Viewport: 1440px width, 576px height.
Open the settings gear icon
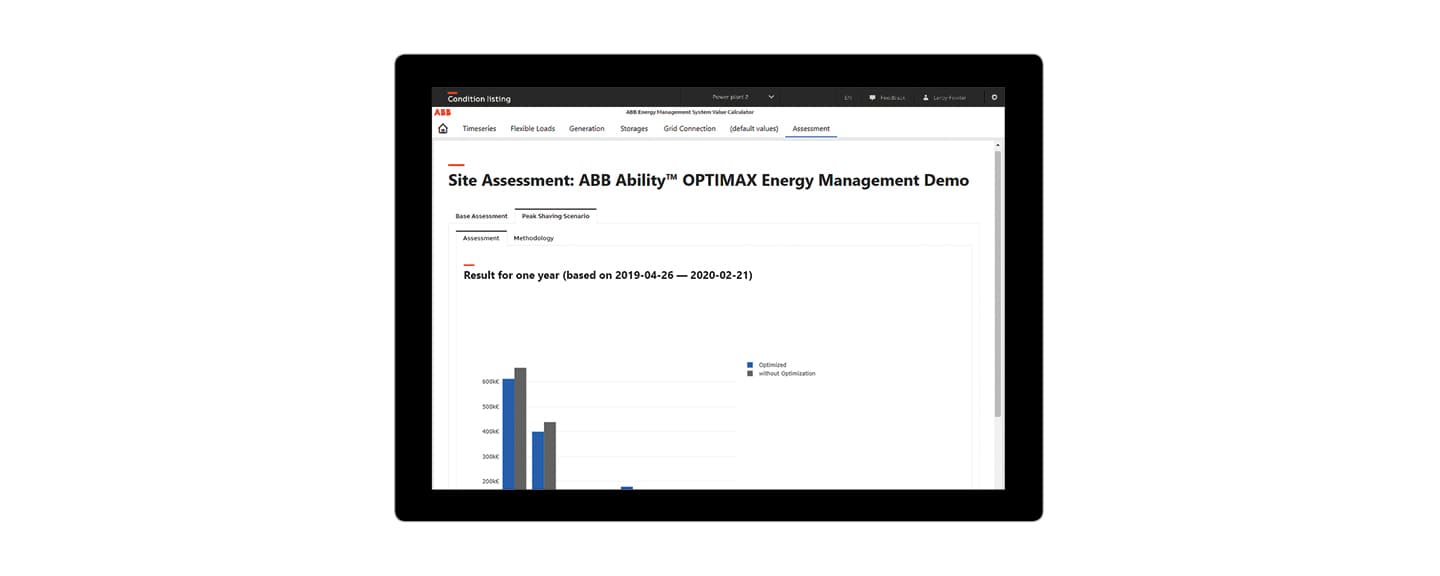point(994,97)
